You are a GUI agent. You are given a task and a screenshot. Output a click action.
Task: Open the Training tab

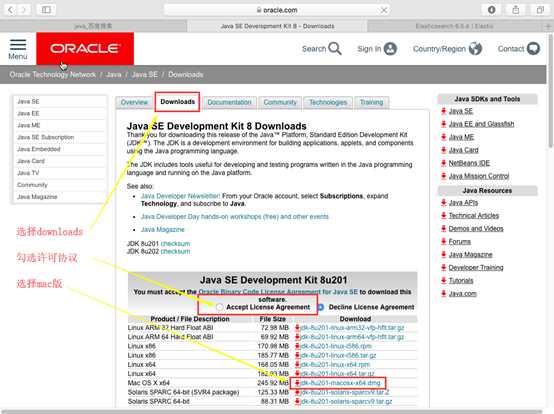tap(371, 102)
